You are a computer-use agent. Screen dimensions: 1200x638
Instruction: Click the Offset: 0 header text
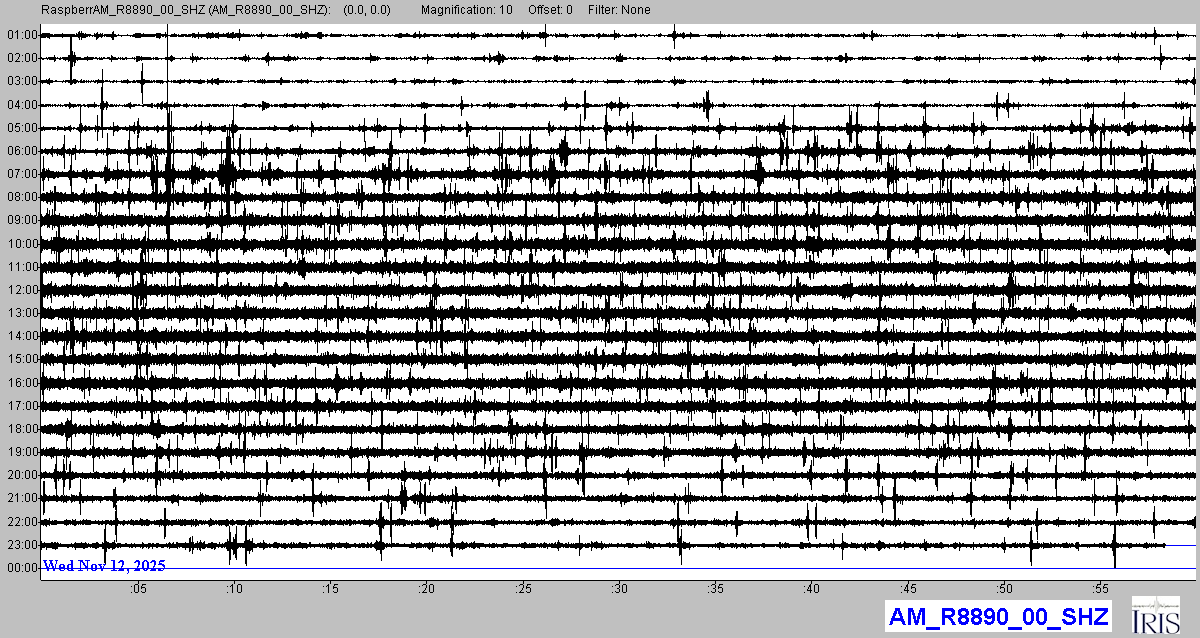[551, 10]
